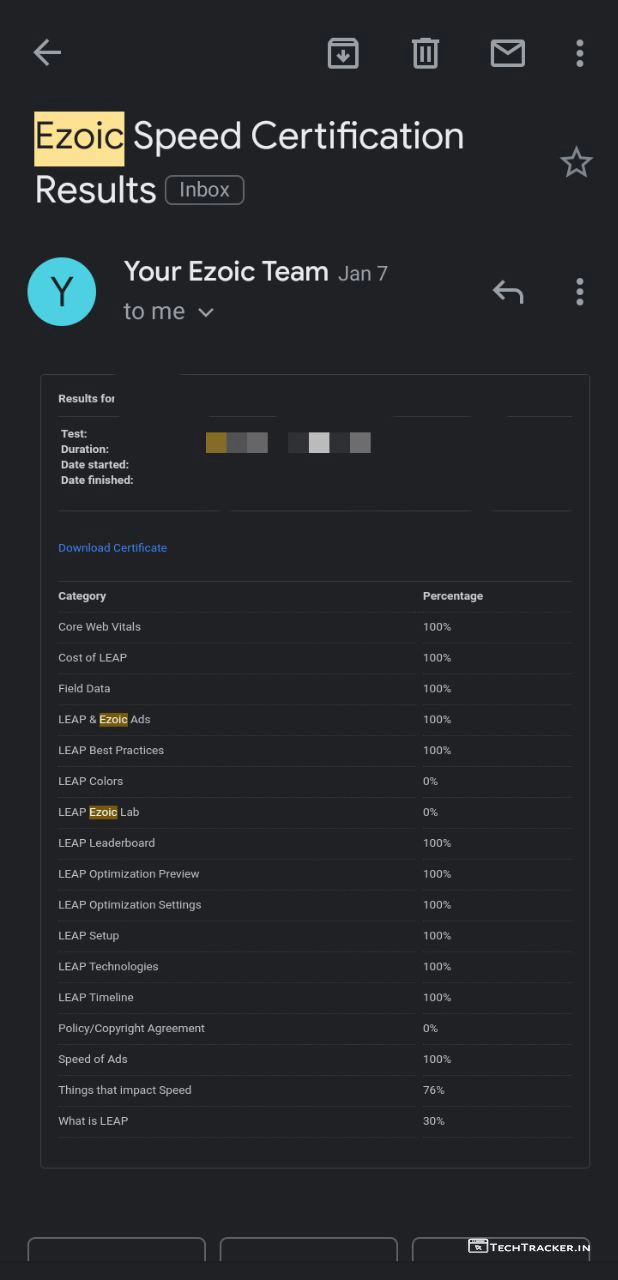Open message options dots beside reply arrow
Image resolution: width=618 pixels, height=1280 pixels.
[x=579, y=291]
